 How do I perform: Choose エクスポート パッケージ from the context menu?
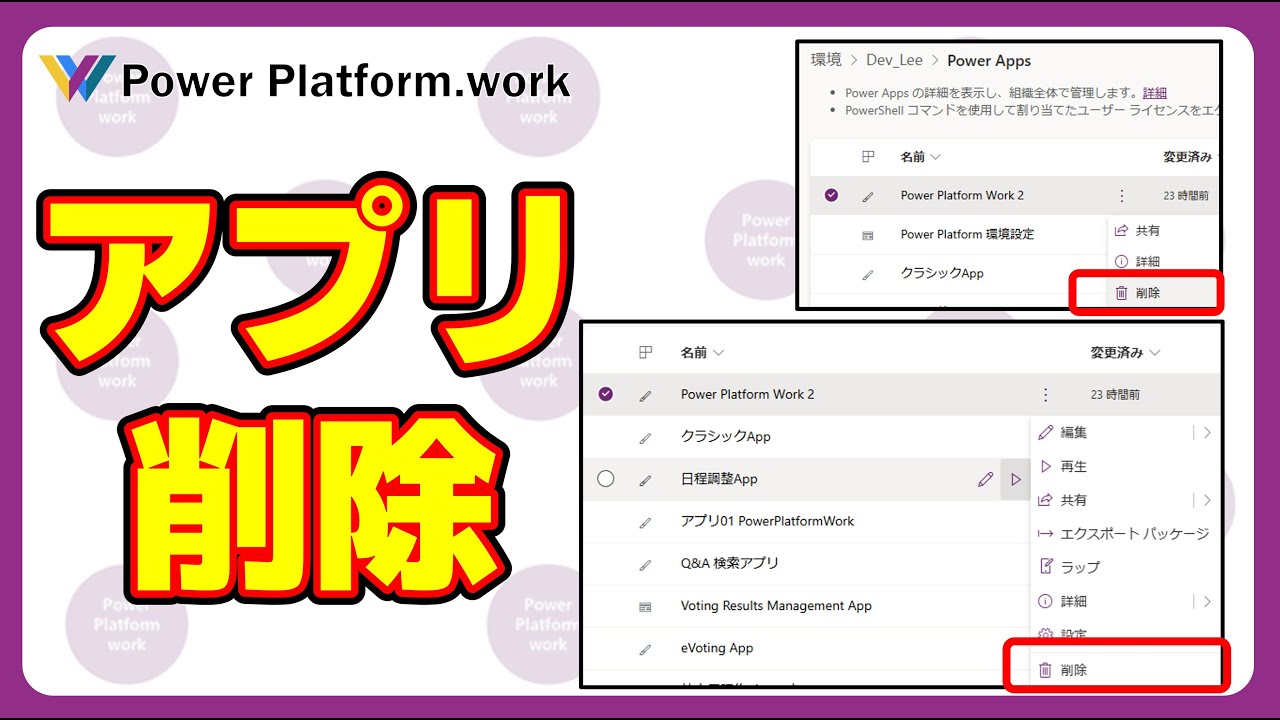1135,534
